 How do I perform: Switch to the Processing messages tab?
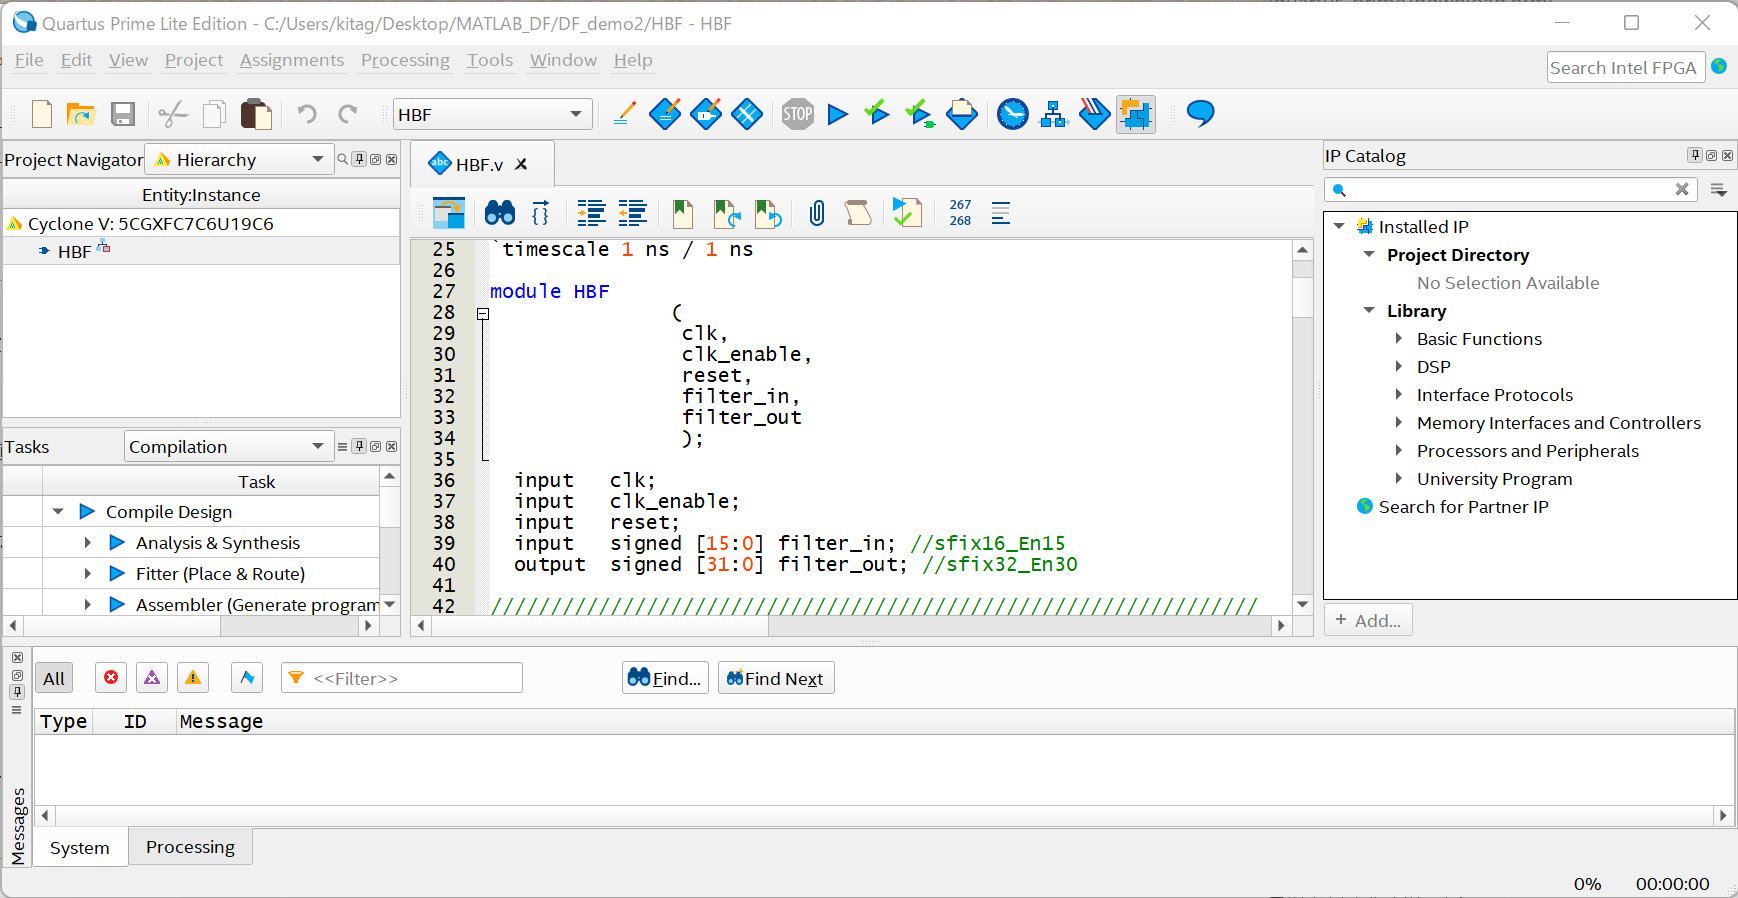[190, 847]
